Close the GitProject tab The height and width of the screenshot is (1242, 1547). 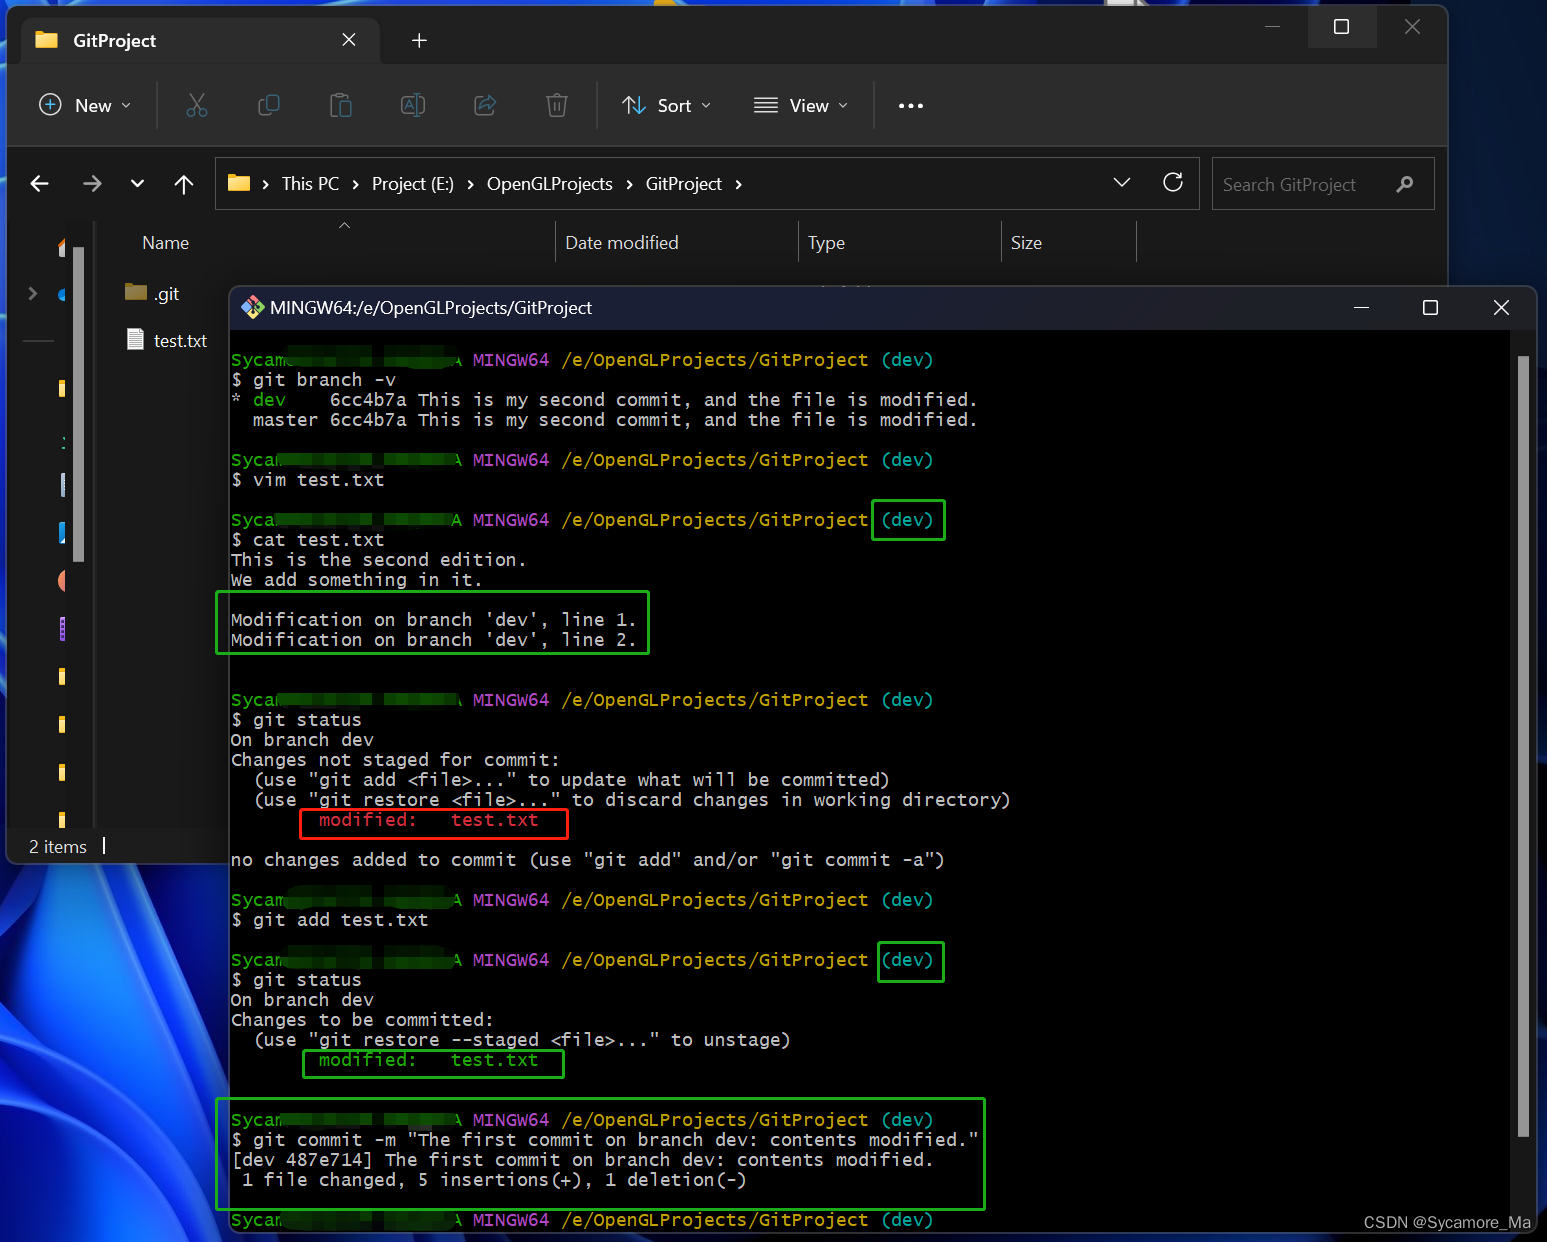(349, 40)
